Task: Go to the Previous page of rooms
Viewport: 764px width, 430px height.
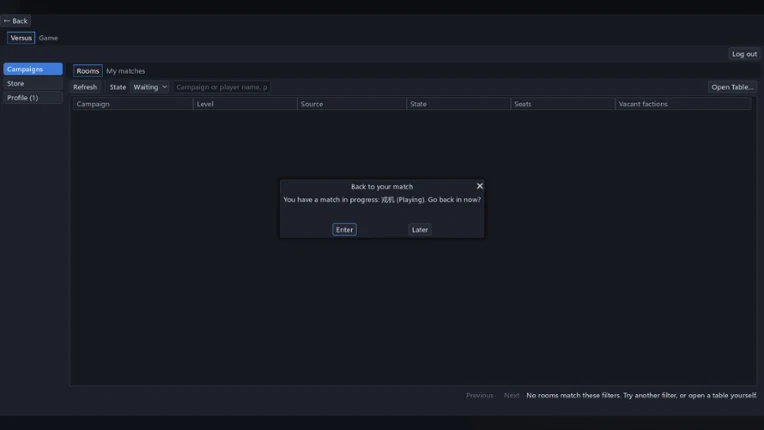Action: point(479,395)
